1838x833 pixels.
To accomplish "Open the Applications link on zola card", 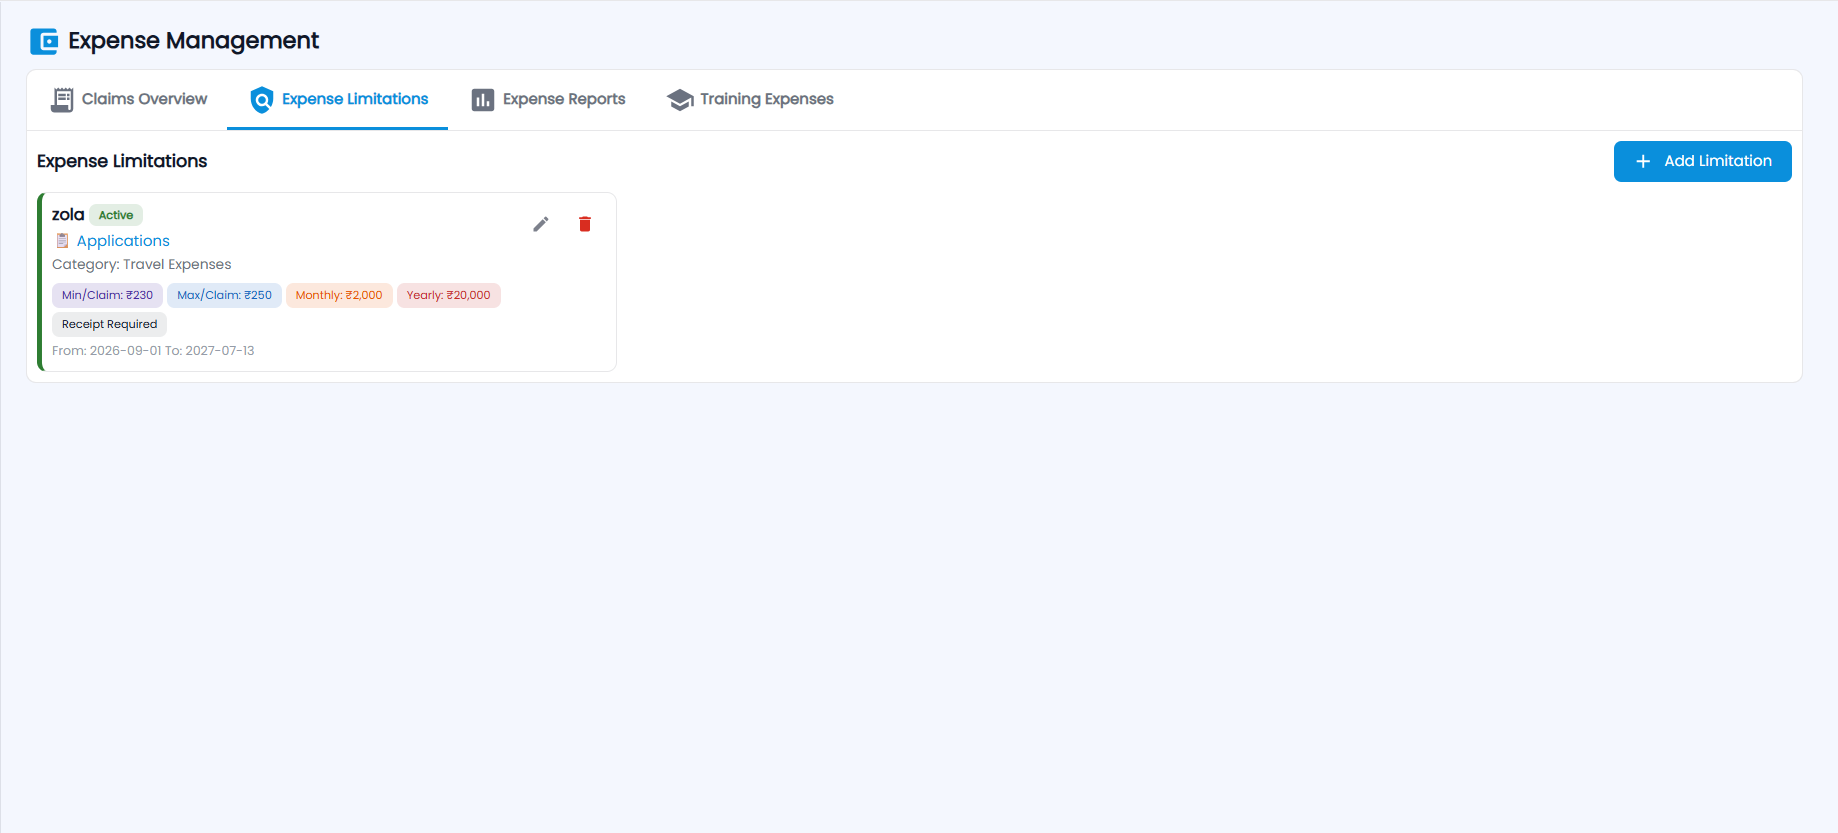I will [123, 241].
